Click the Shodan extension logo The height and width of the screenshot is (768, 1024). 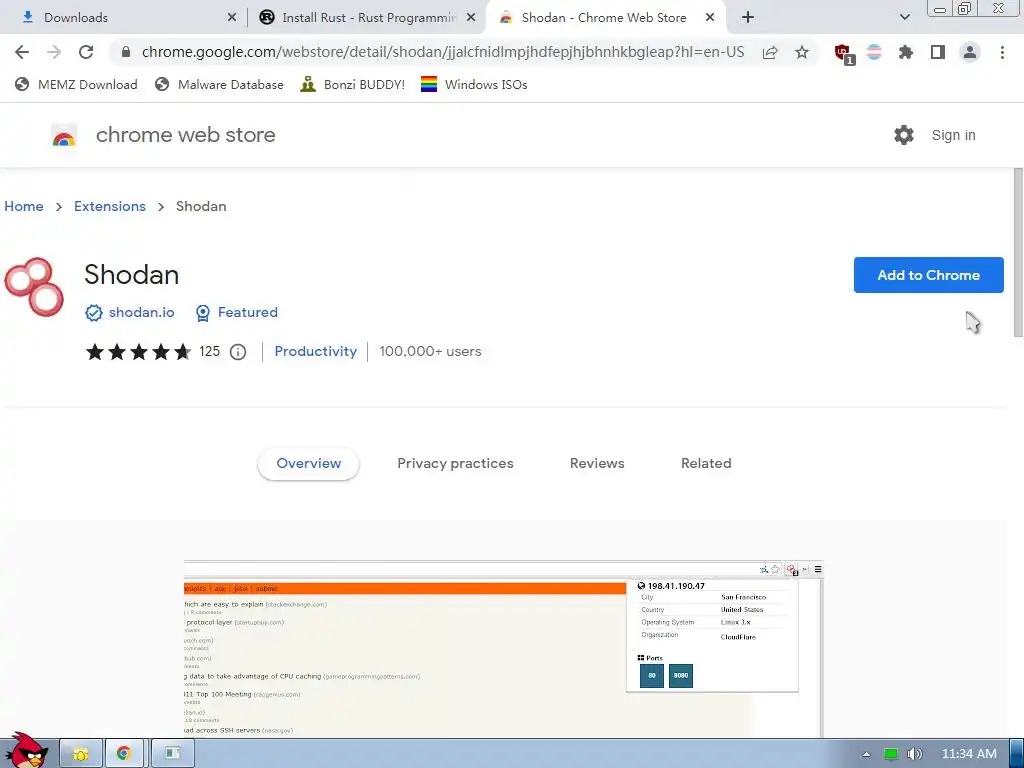tap(34, 287)
